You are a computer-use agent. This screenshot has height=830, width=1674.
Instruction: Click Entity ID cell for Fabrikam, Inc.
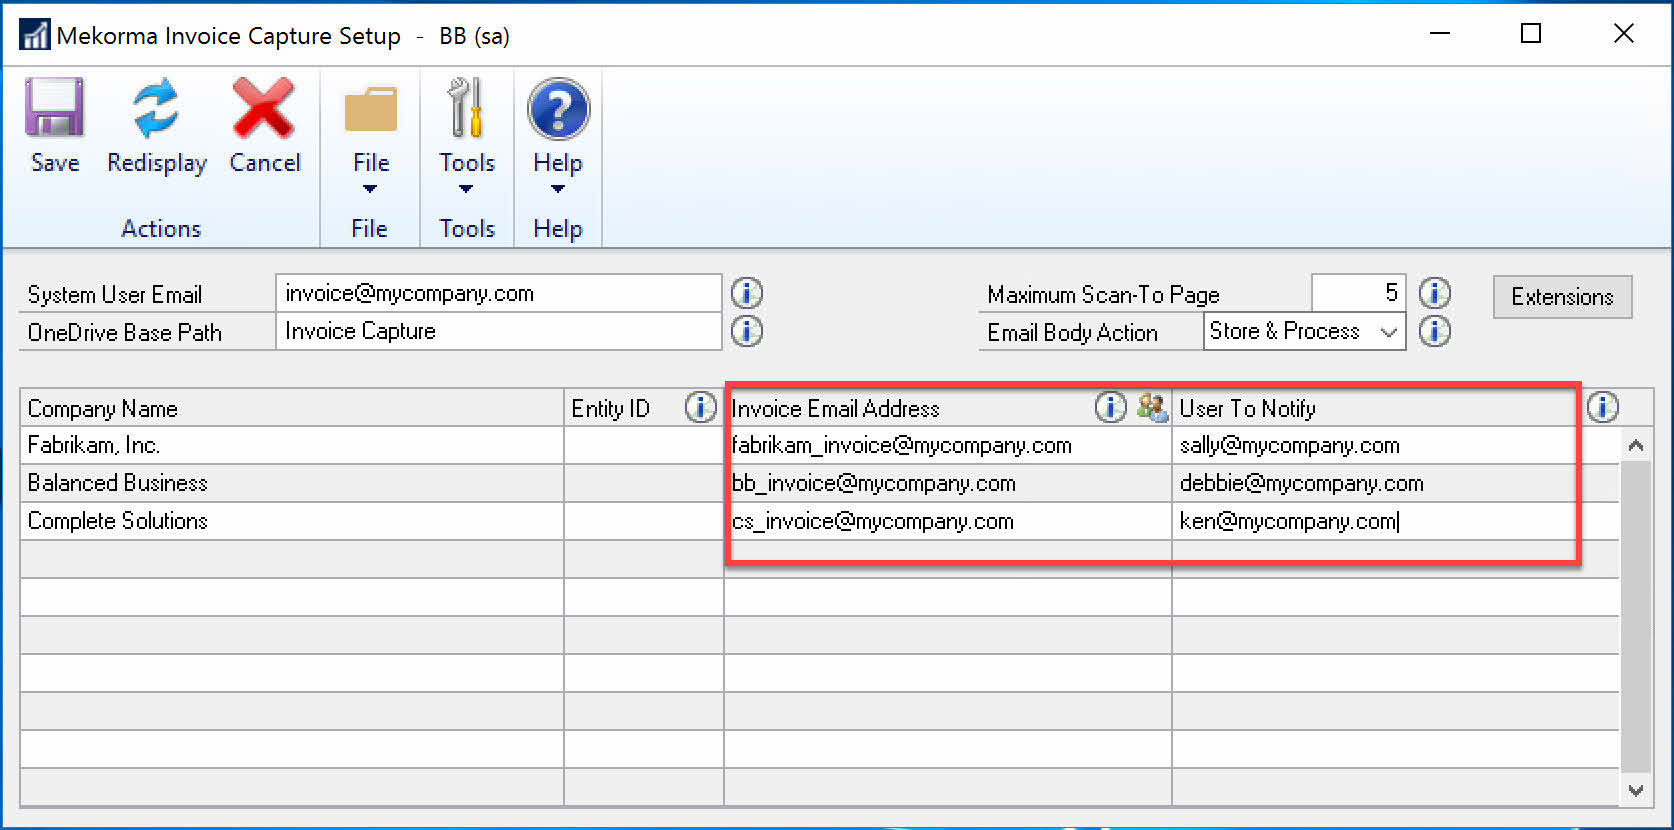coord(644,445)
